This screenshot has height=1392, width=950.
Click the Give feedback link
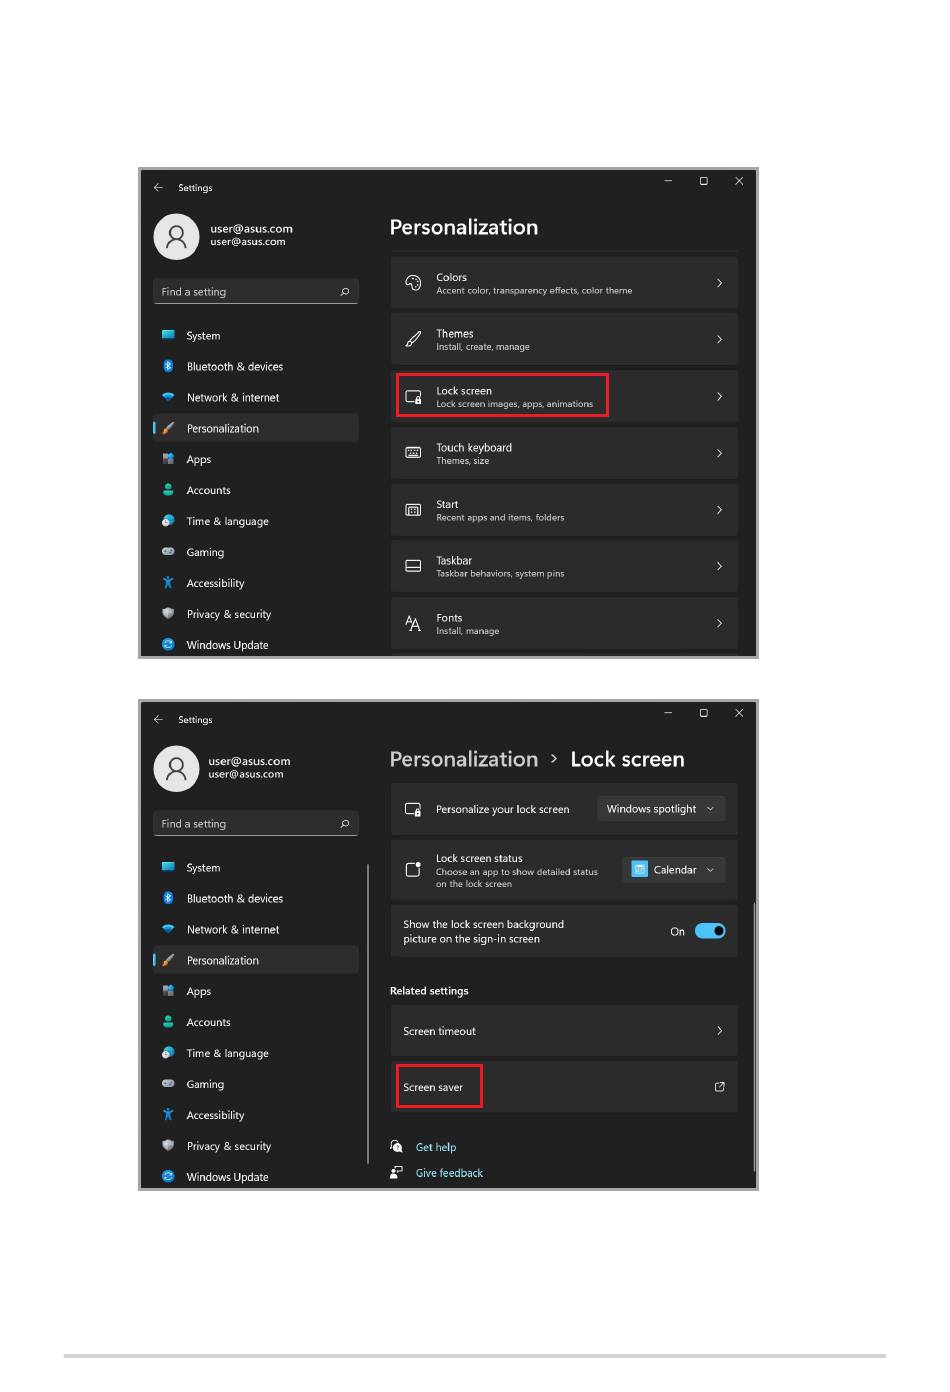point(449,1173)
